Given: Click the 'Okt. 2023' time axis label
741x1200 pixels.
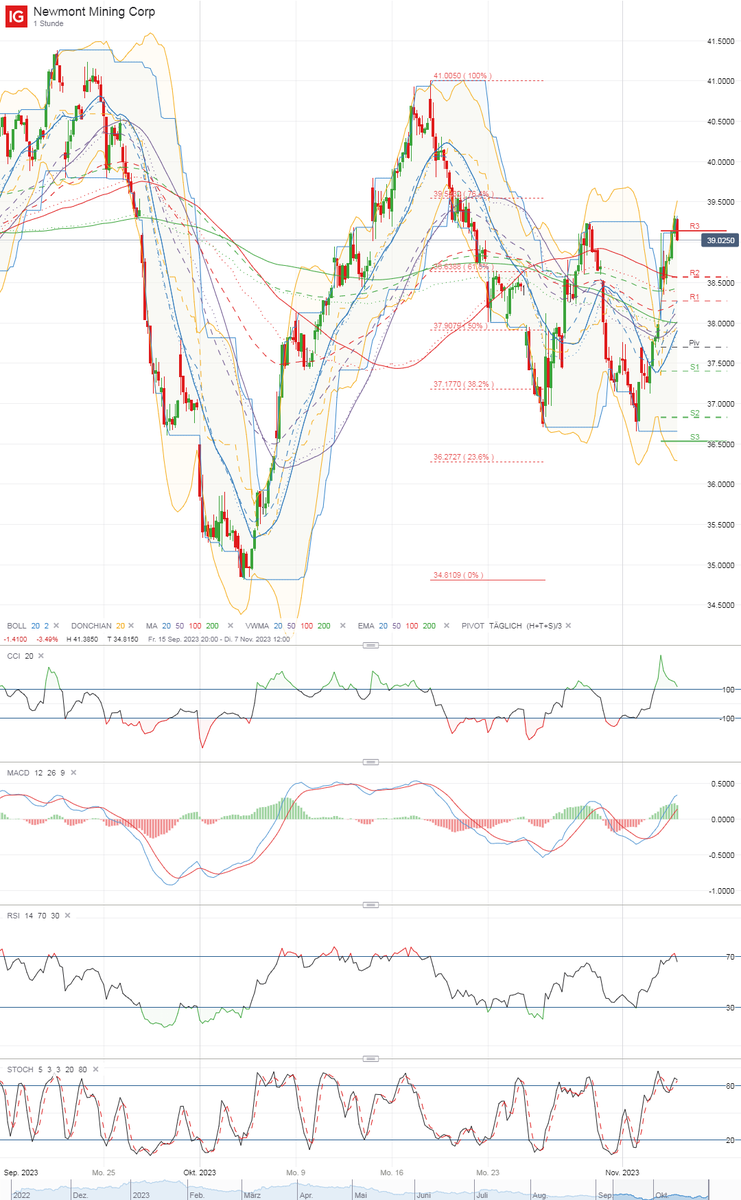Looking at the screenshot, I should pyautogui.click(x=200, y=1170).
